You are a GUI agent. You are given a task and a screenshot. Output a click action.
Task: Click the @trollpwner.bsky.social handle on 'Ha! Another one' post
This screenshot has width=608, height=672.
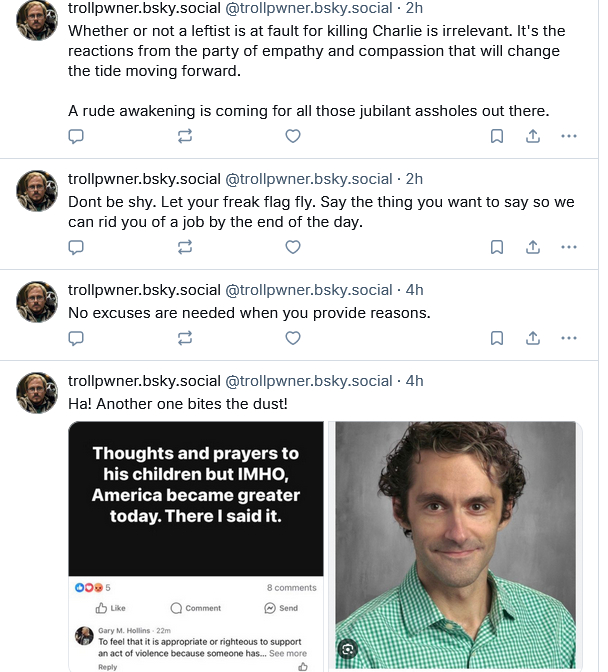pos(308,380)
